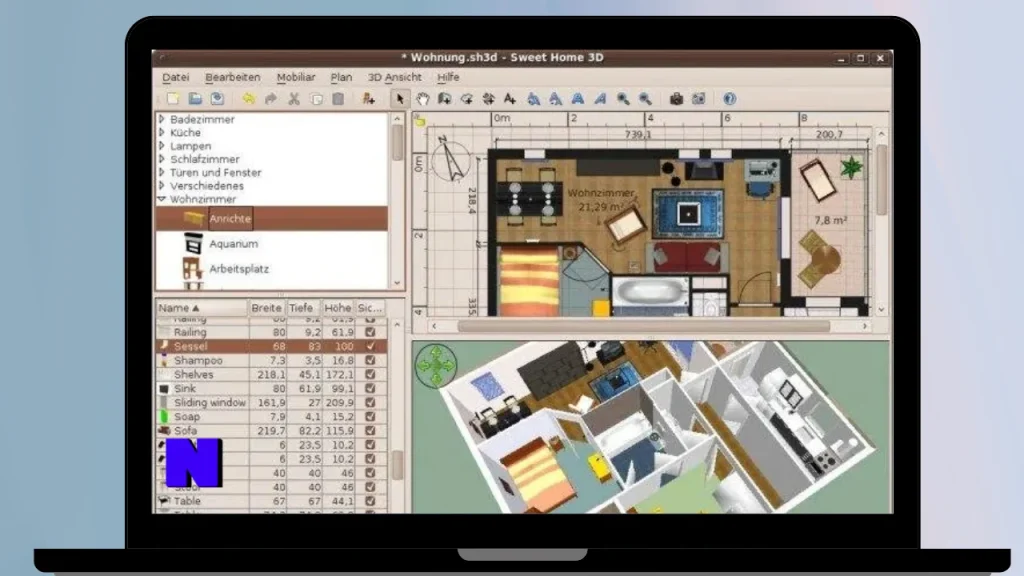Screen dimensions: 1024x576
Task: Click the furniture list vertical scrollbar thumb
Action: (397, 466)
